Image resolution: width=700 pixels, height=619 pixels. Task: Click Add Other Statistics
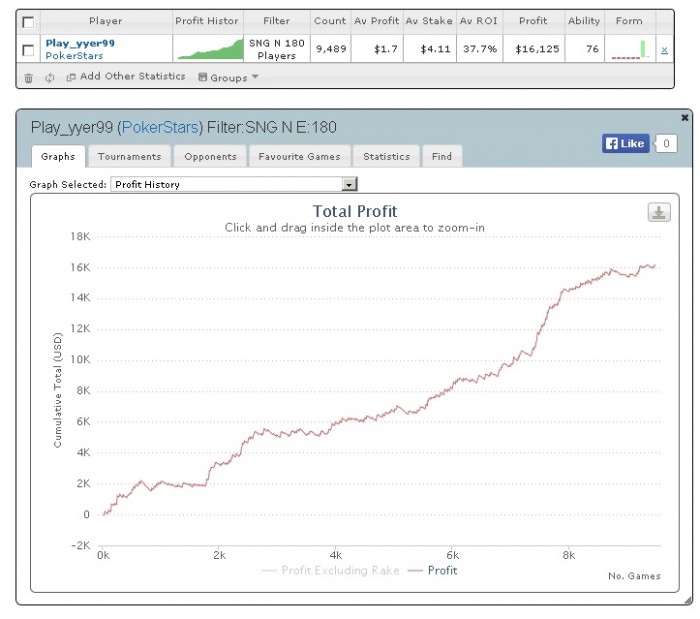pyautogui.click(x=133, y=76)
